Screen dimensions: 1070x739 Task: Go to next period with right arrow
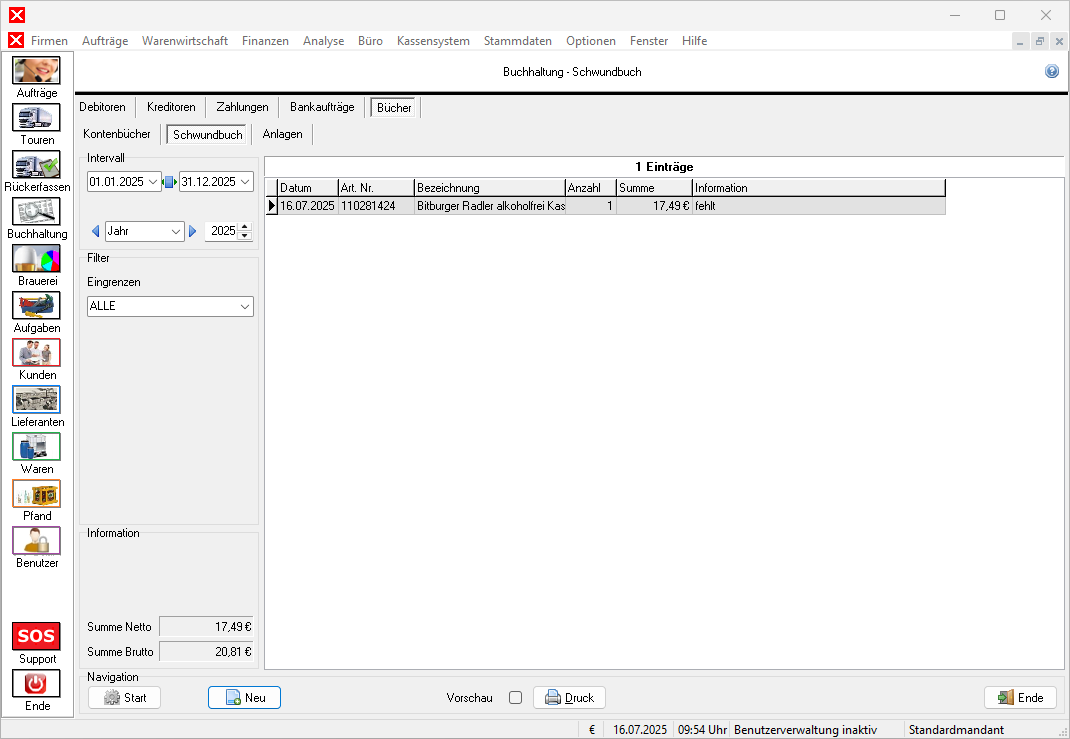pyautogui.click(x=193, y=231)
